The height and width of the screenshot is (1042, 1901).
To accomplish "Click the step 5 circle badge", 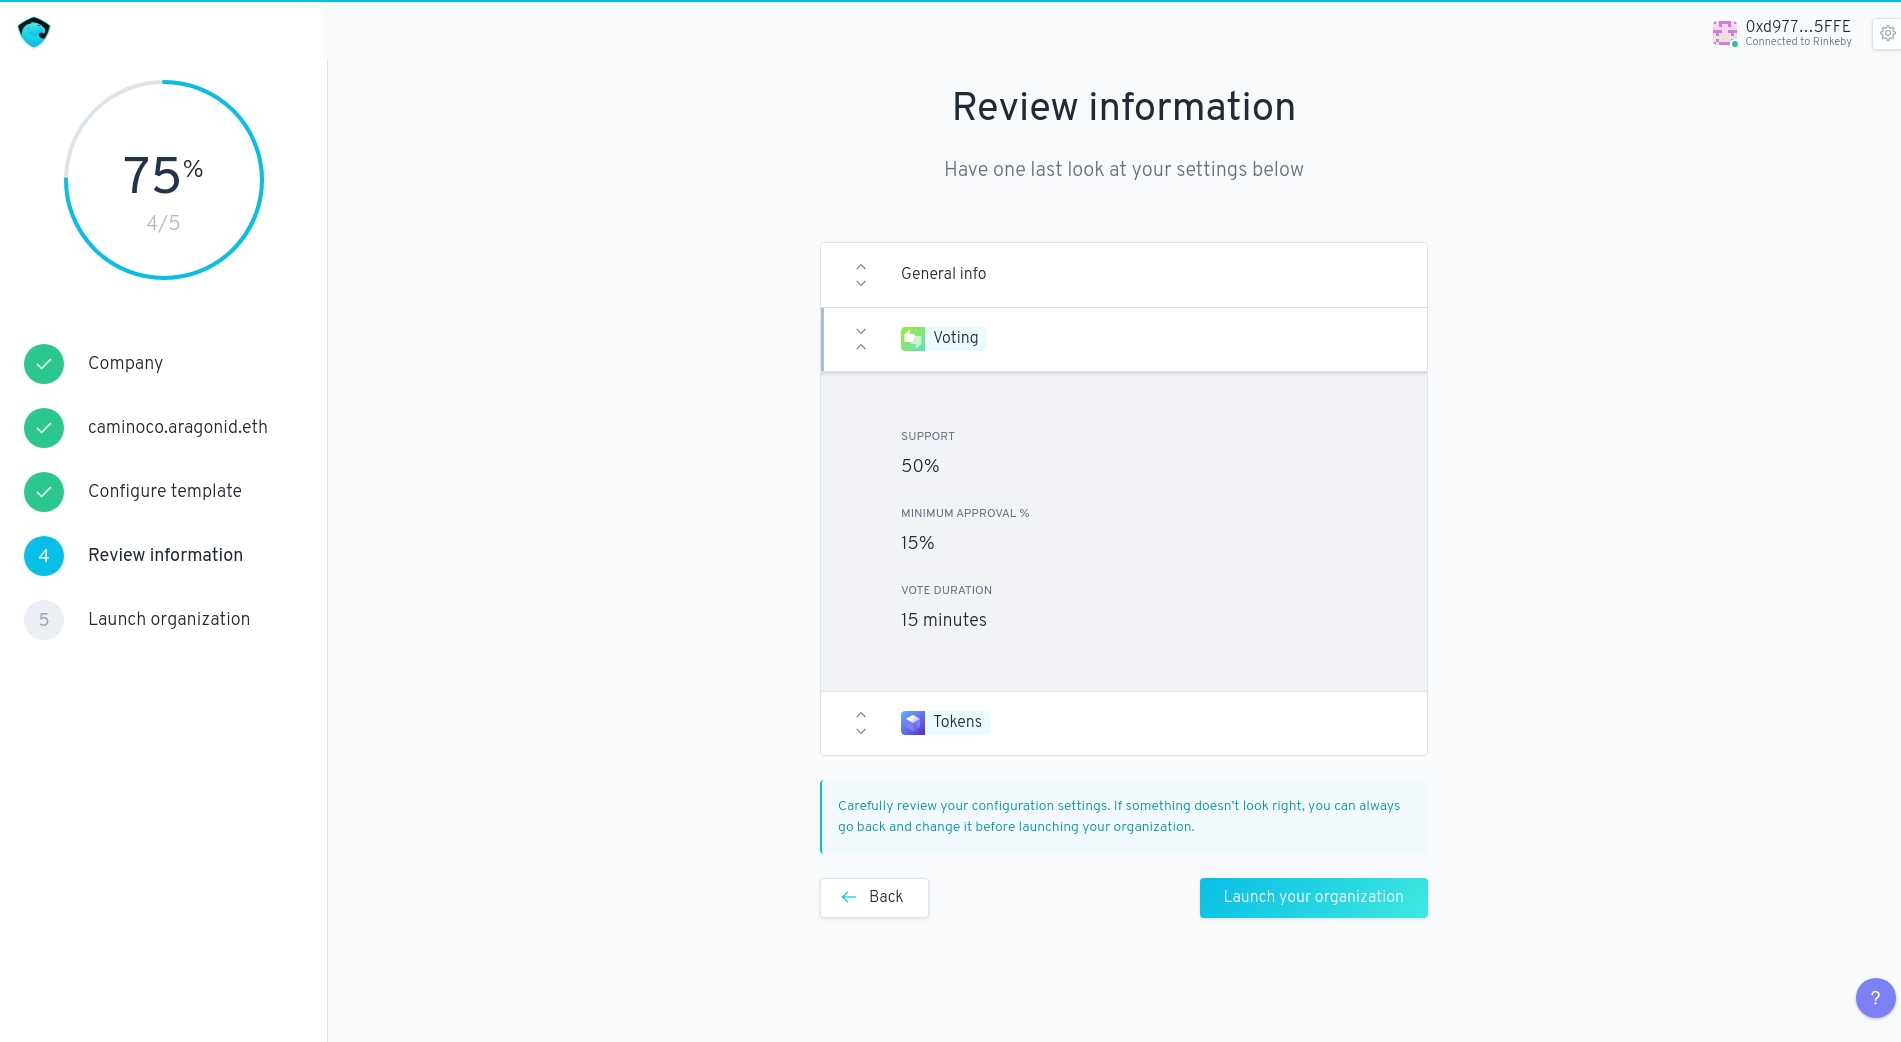I will (44, 620).
